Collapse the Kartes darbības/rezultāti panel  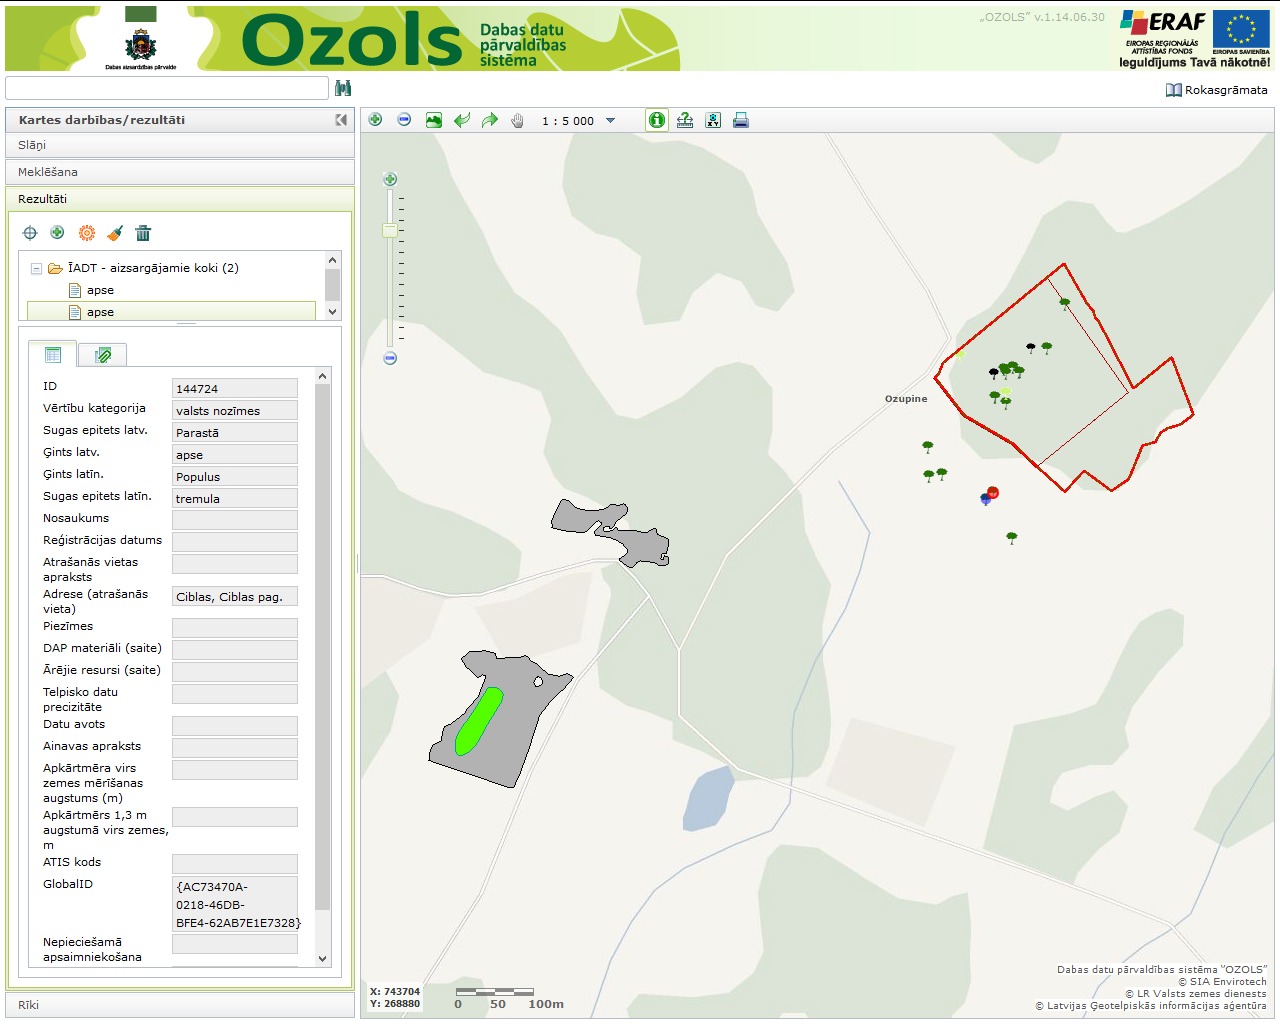pos(341,120)
